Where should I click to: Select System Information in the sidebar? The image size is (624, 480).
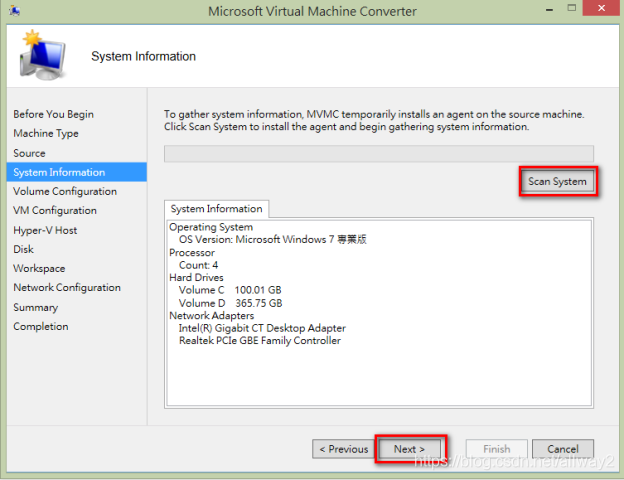76,172
